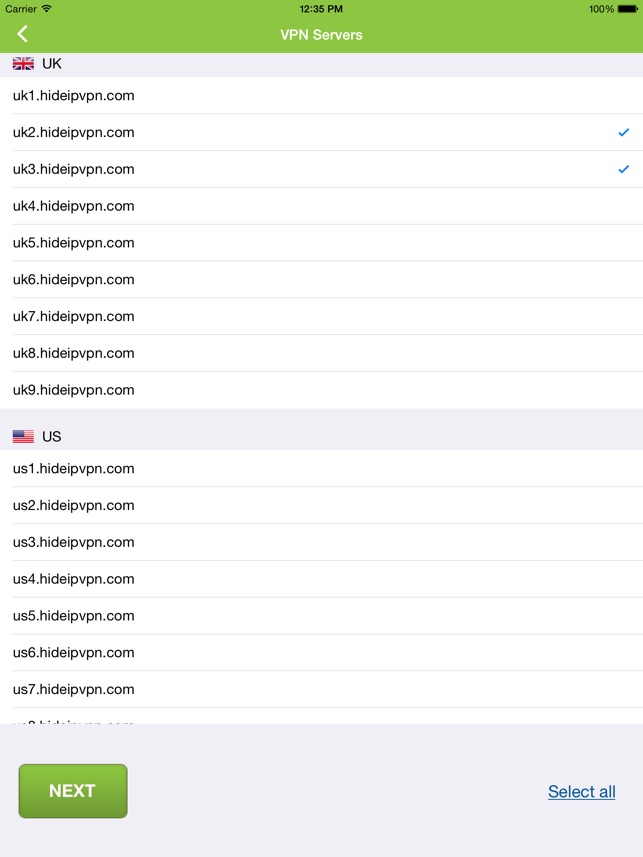Tap the battery icon in status bar
Image resolution: width=643 pixels, height=857 pixels.
628,9
